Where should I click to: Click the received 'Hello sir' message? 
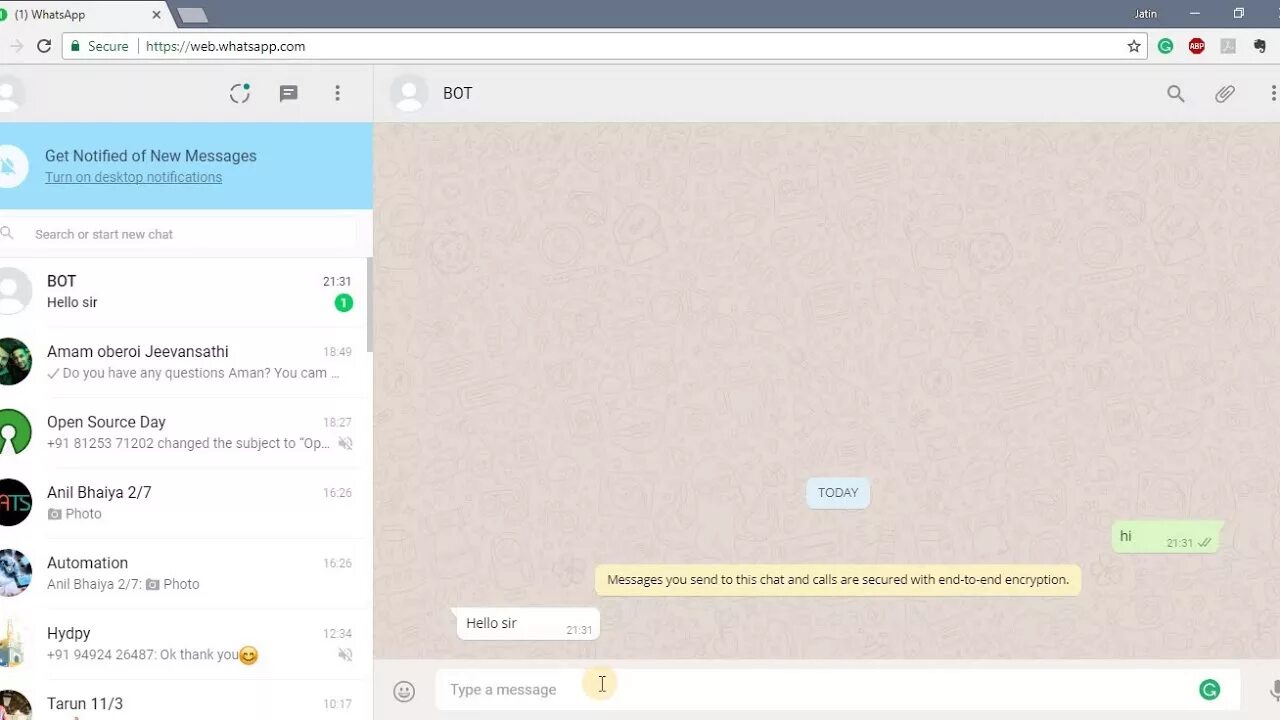pyautogui.click(x=527, y=623)
